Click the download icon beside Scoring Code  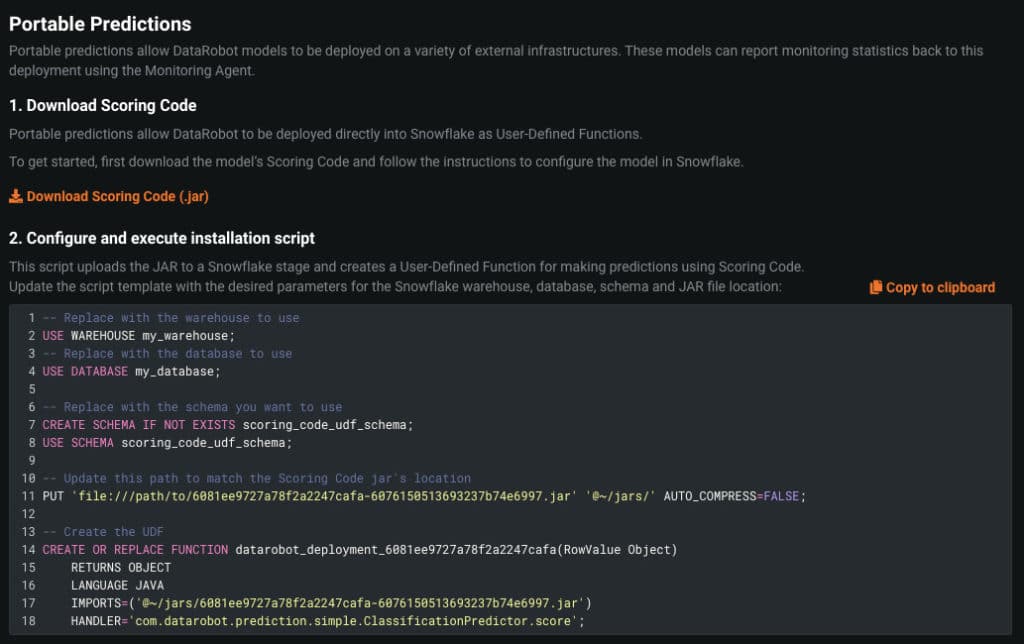click(x=16, y=197)
